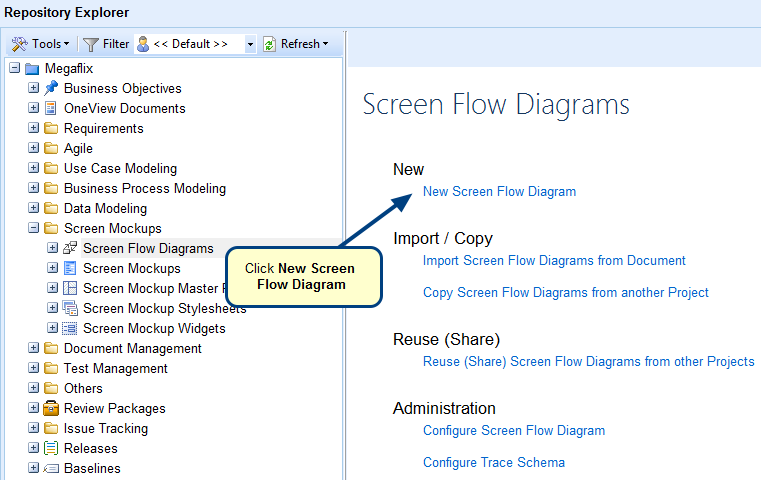Expand the Test Management folder
Viewport: 761px width, 480px height.
tap(33, 368)
